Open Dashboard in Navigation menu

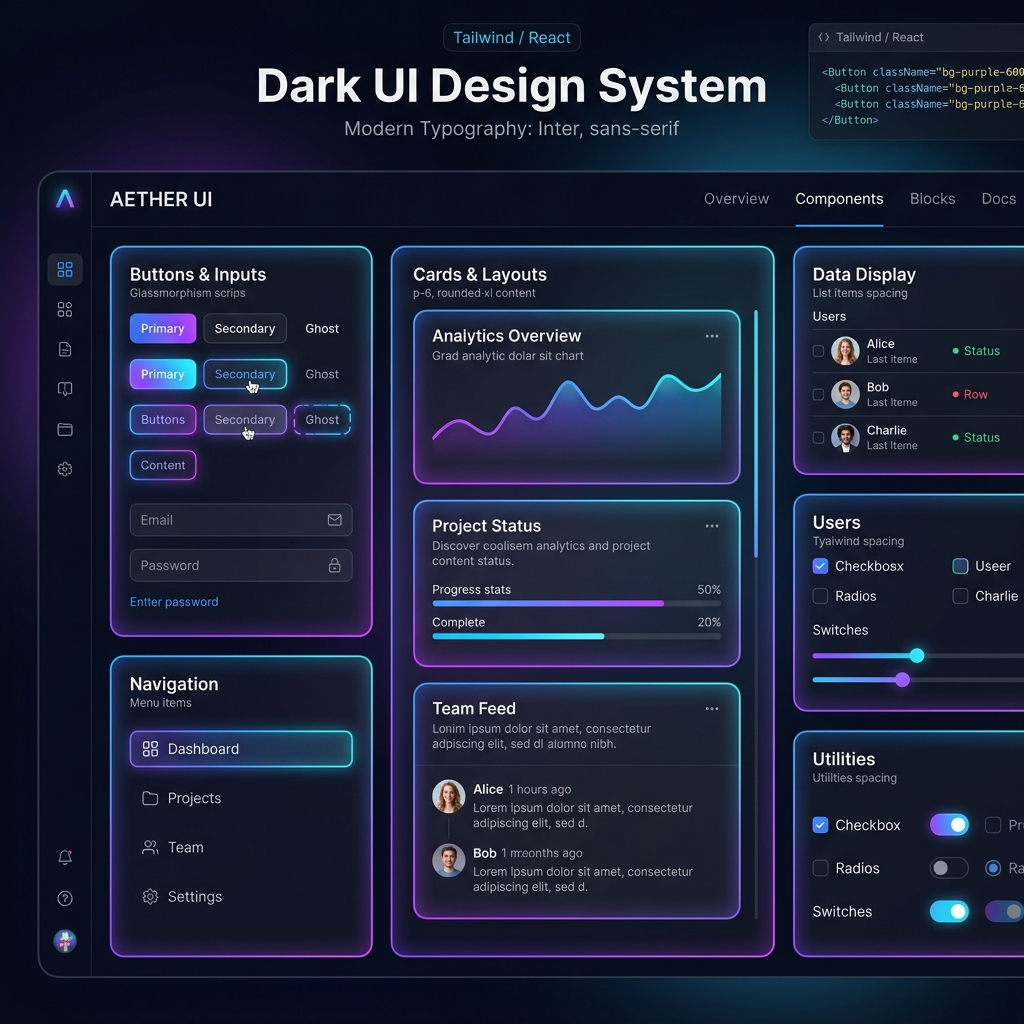point(241,748)
